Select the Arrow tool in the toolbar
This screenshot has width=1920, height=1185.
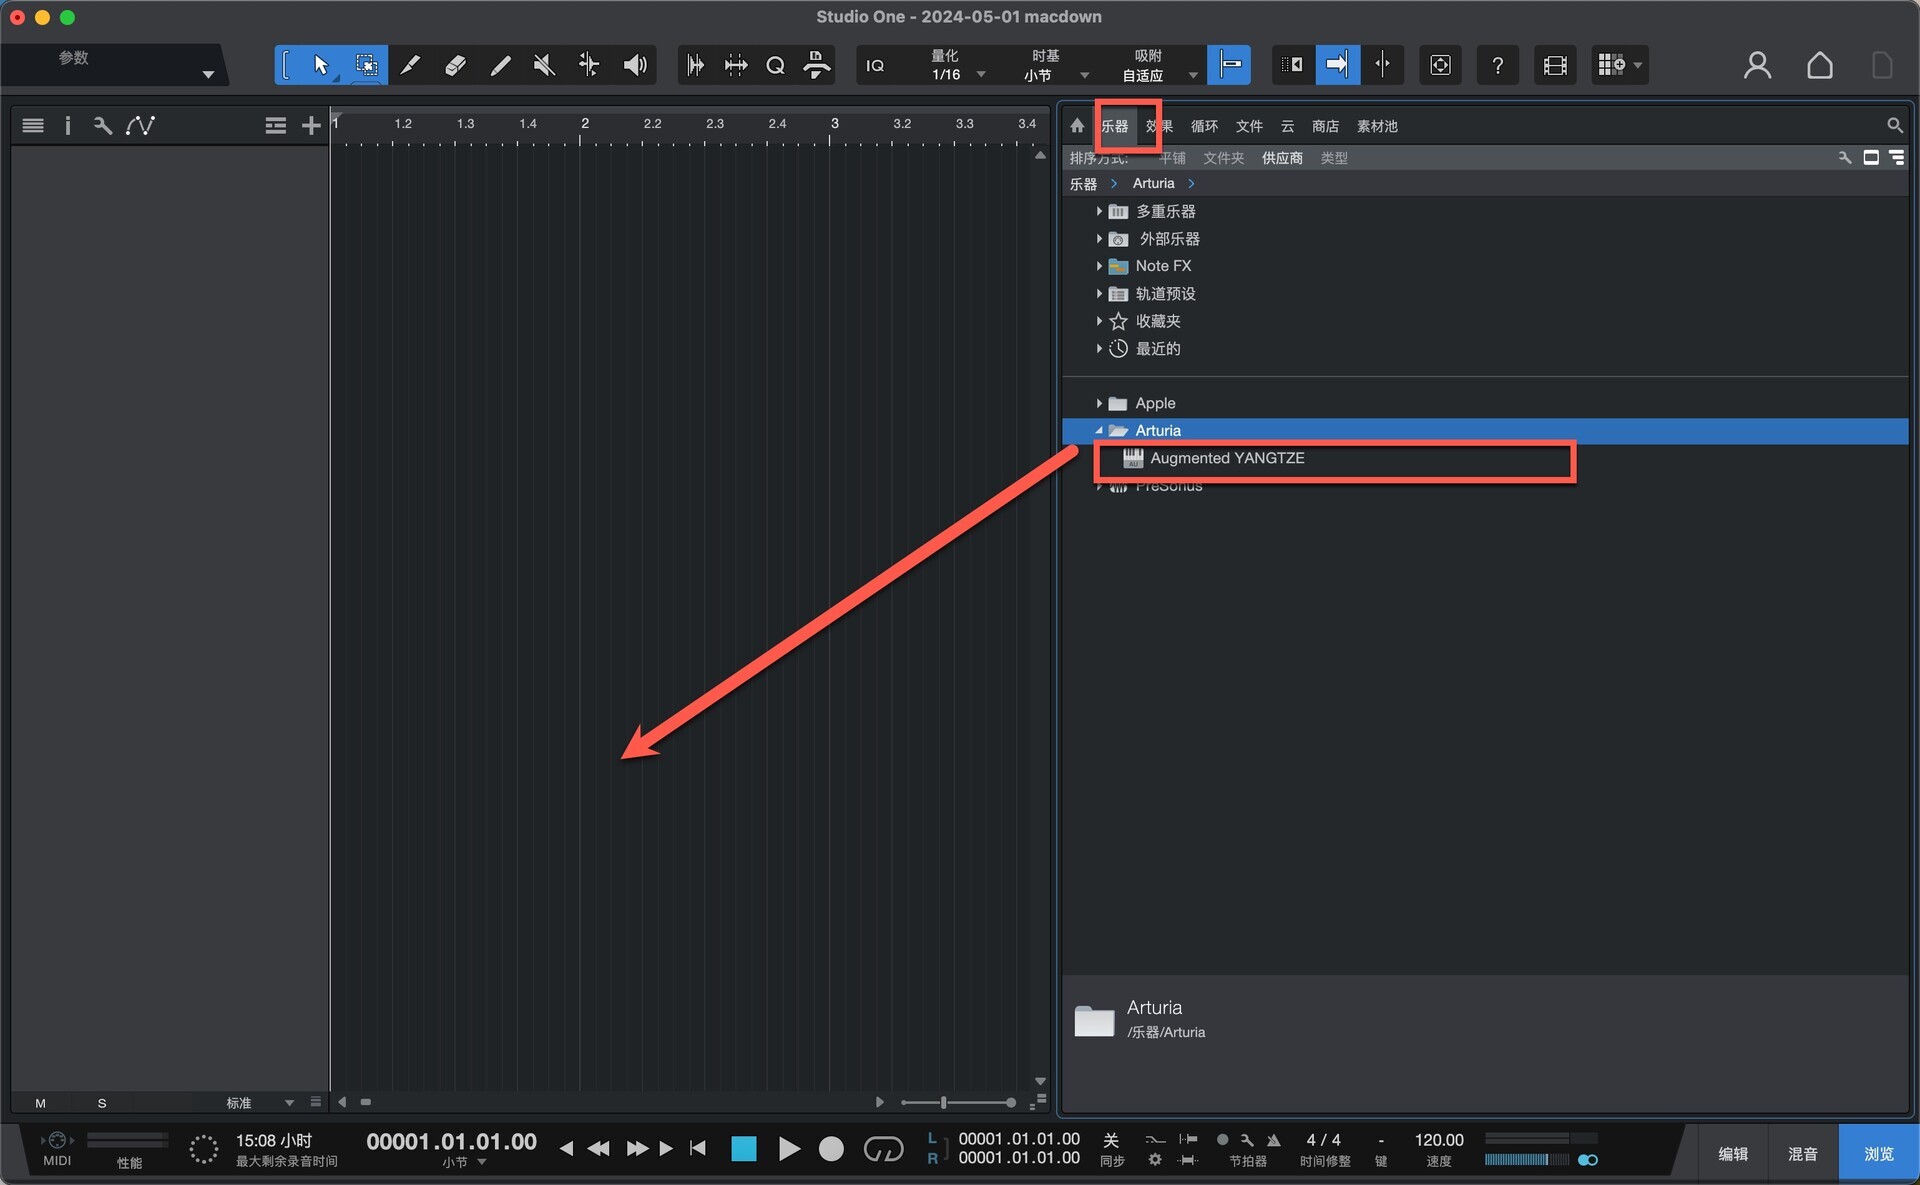[x=320, y=65]
